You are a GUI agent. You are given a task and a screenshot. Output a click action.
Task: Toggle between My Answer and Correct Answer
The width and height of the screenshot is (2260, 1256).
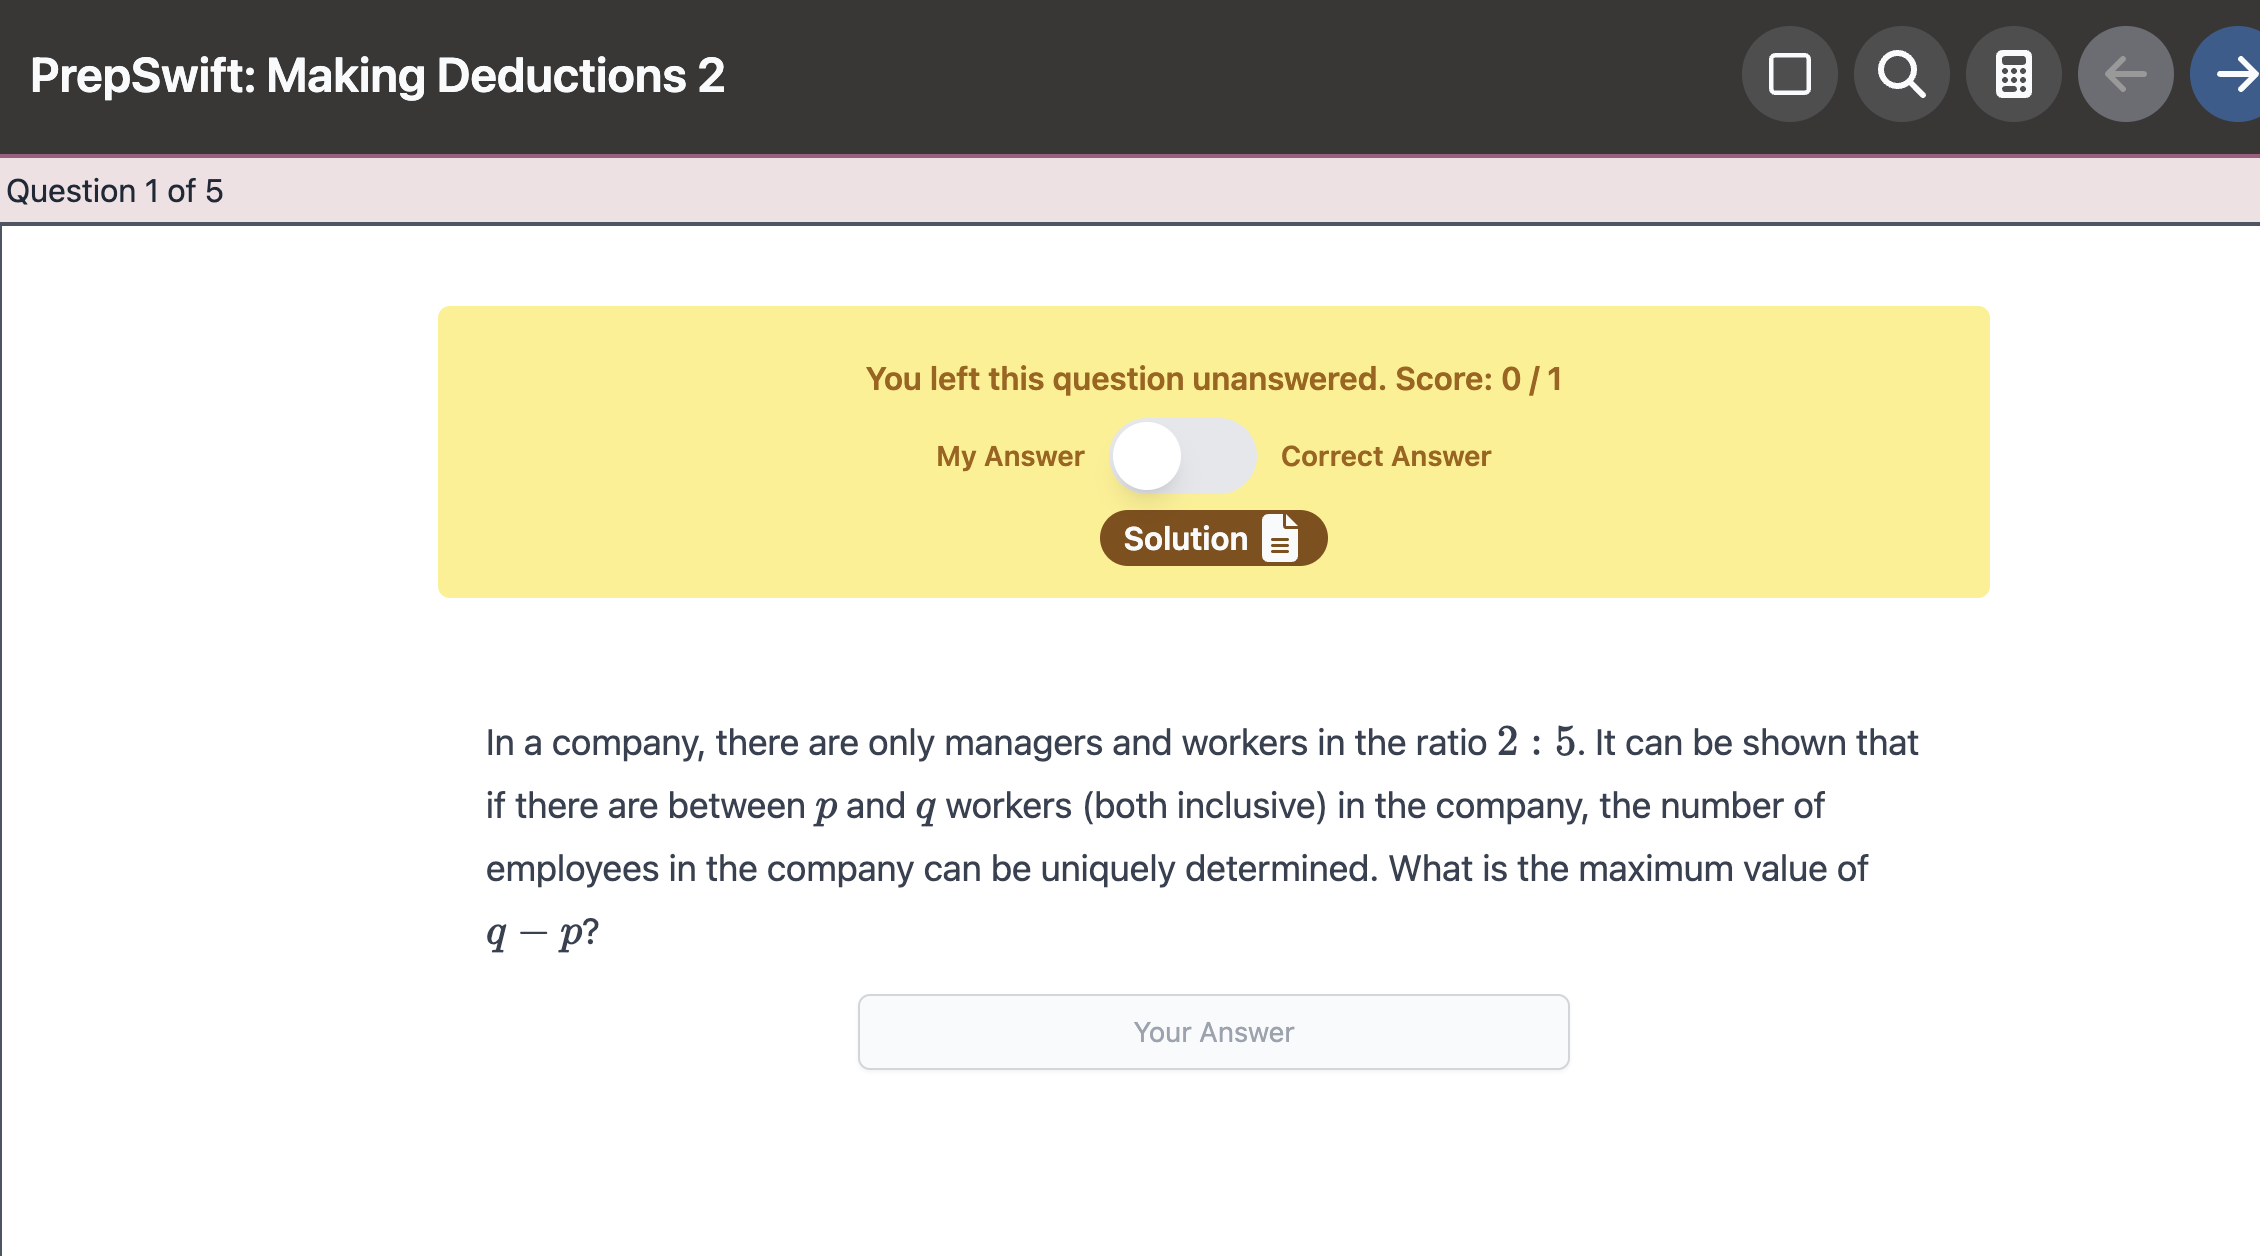coord(1182,456)
